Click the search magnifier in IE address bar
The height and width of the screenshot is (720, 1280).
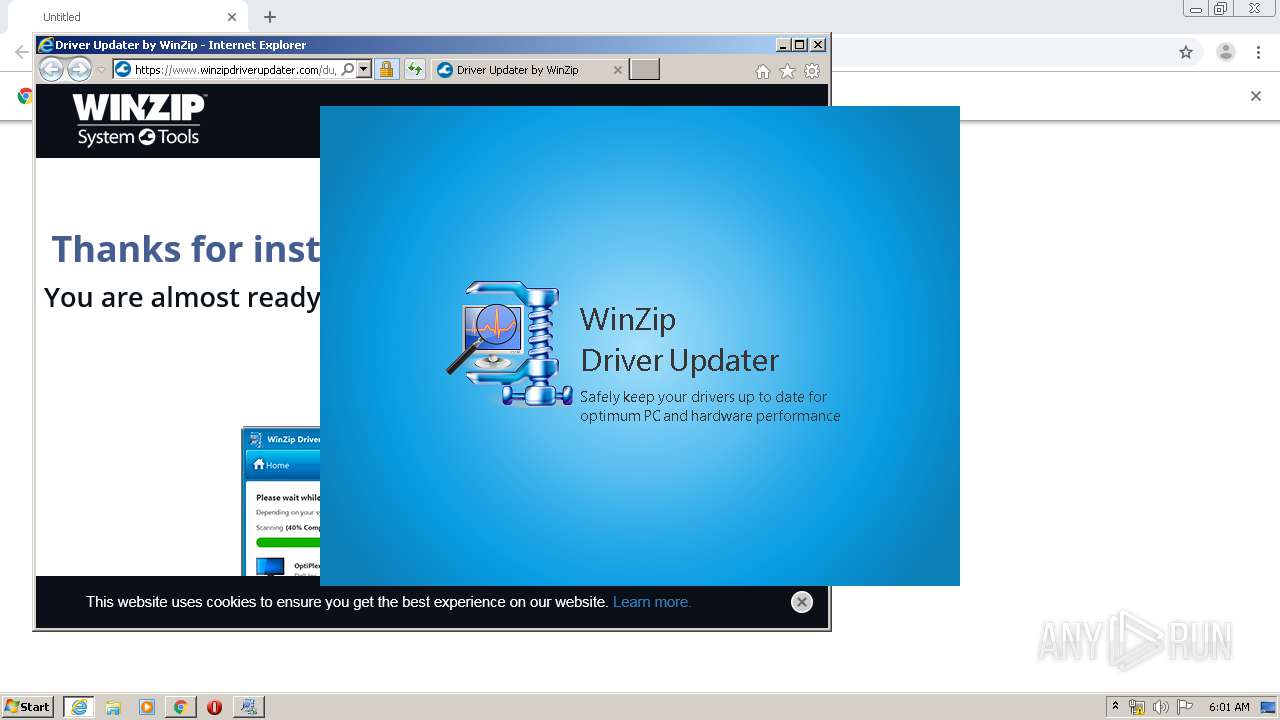point(347,70)
